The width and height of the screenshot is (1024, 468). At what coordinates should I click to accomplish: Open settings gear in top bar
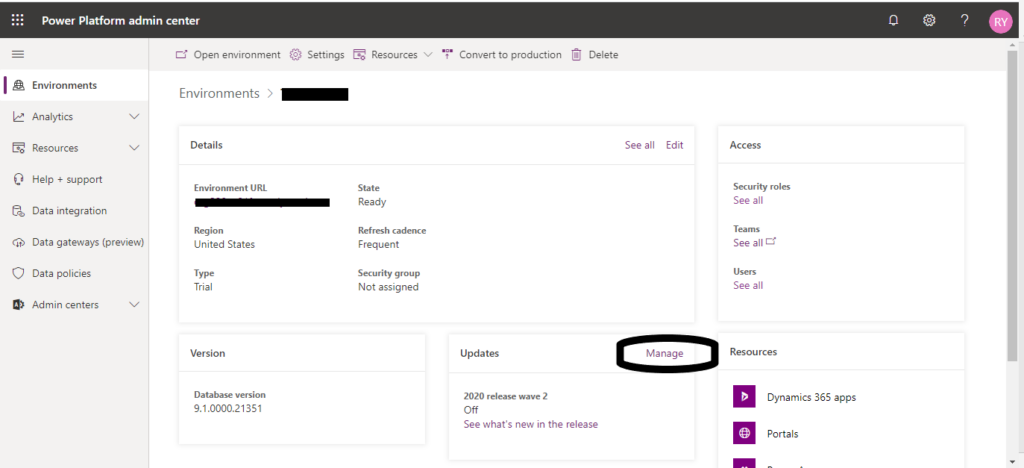(929, 21)
